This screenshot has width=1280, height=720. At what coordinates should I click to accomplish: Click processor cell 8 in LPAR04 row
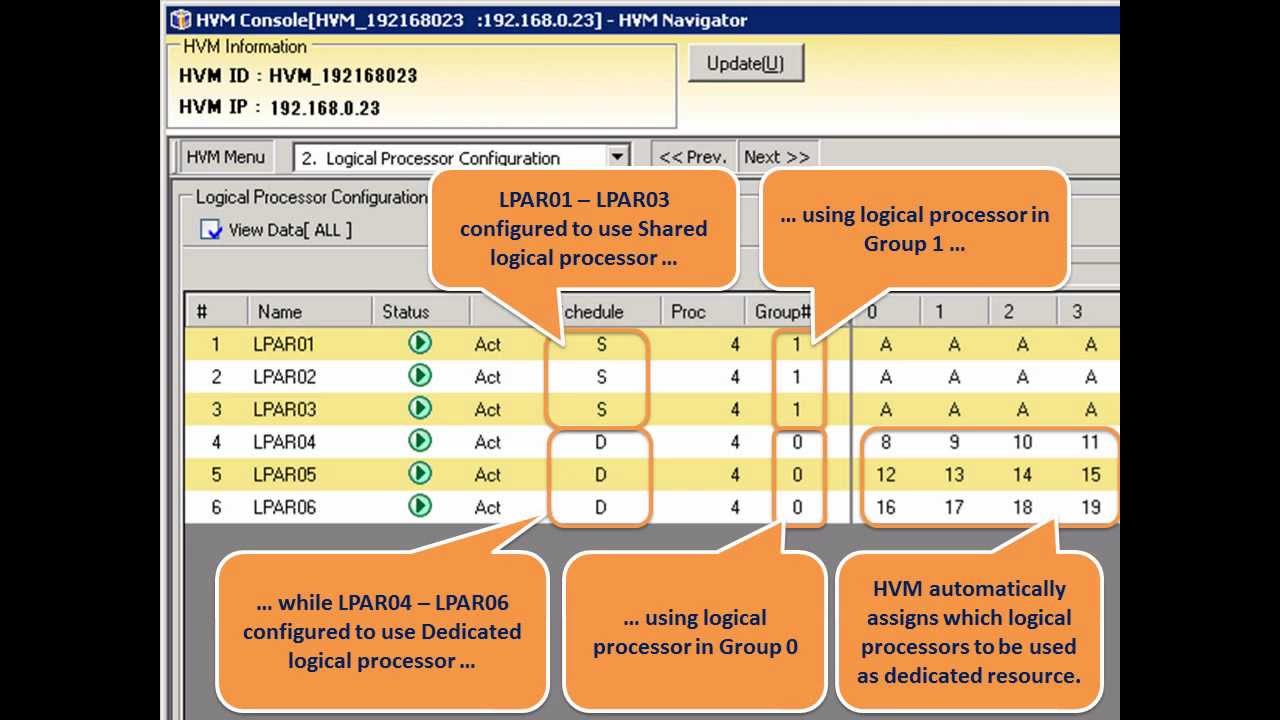(886, 442)
